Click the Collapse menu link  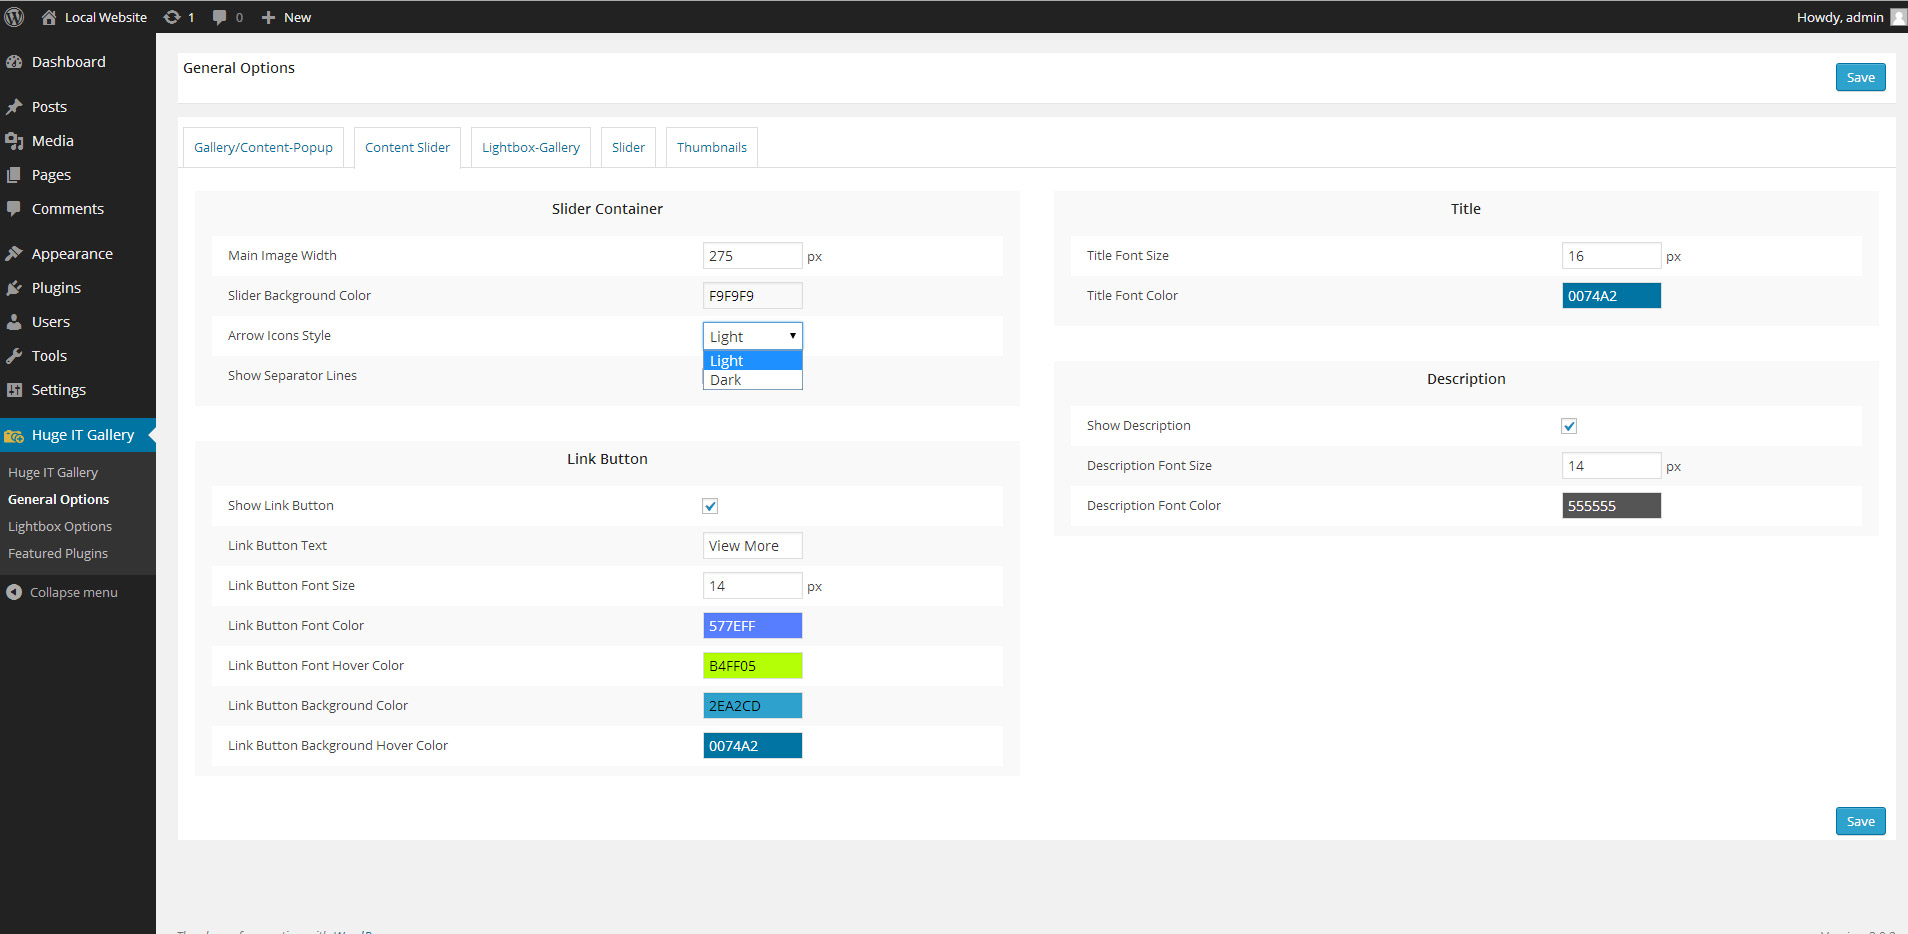(x=74, y=592)
